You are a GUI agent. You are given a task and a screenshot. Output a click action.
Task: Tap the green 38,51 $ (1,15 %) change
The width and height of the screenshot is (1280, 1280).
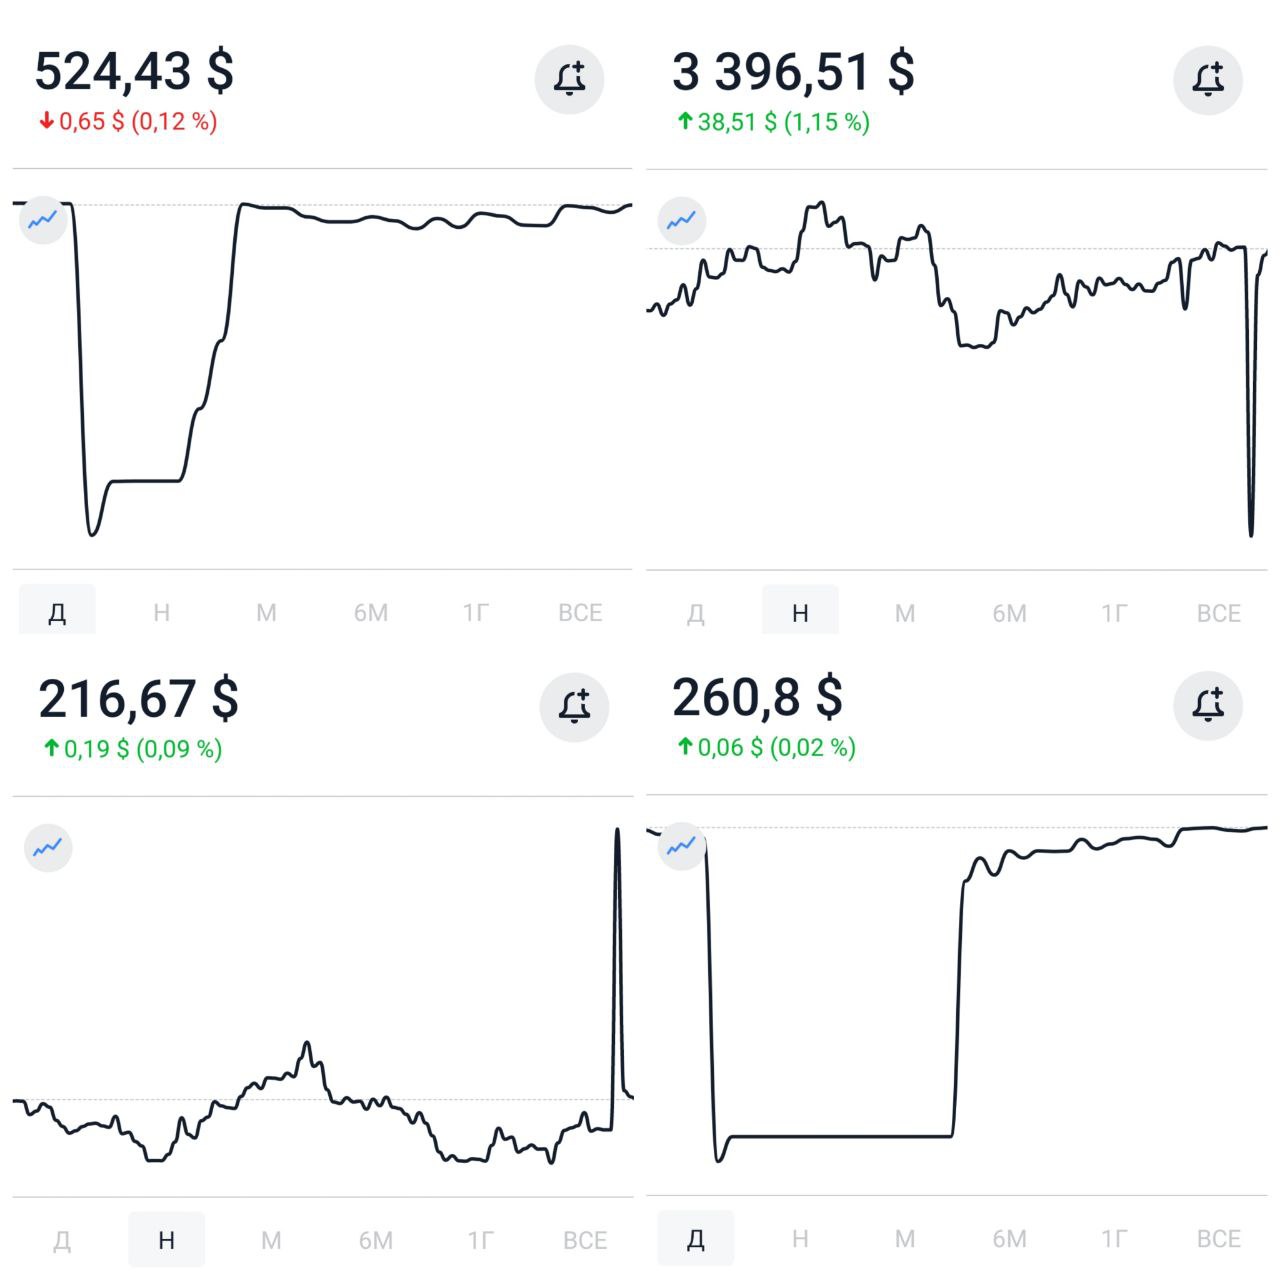(773, 122)
